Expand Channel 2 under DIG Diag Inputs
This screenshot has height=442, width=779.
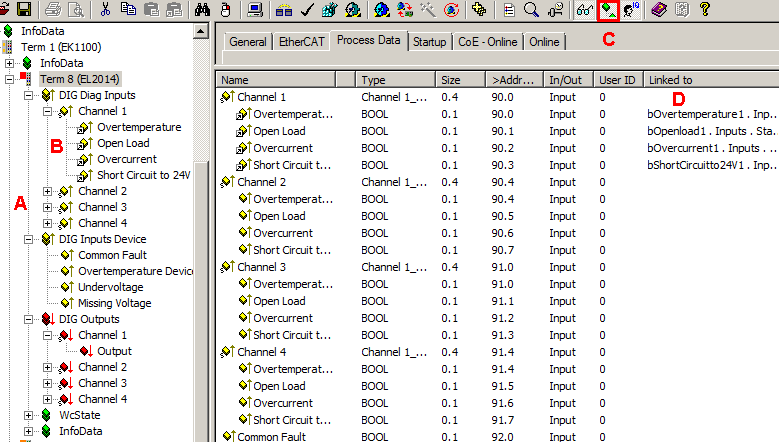48,191
